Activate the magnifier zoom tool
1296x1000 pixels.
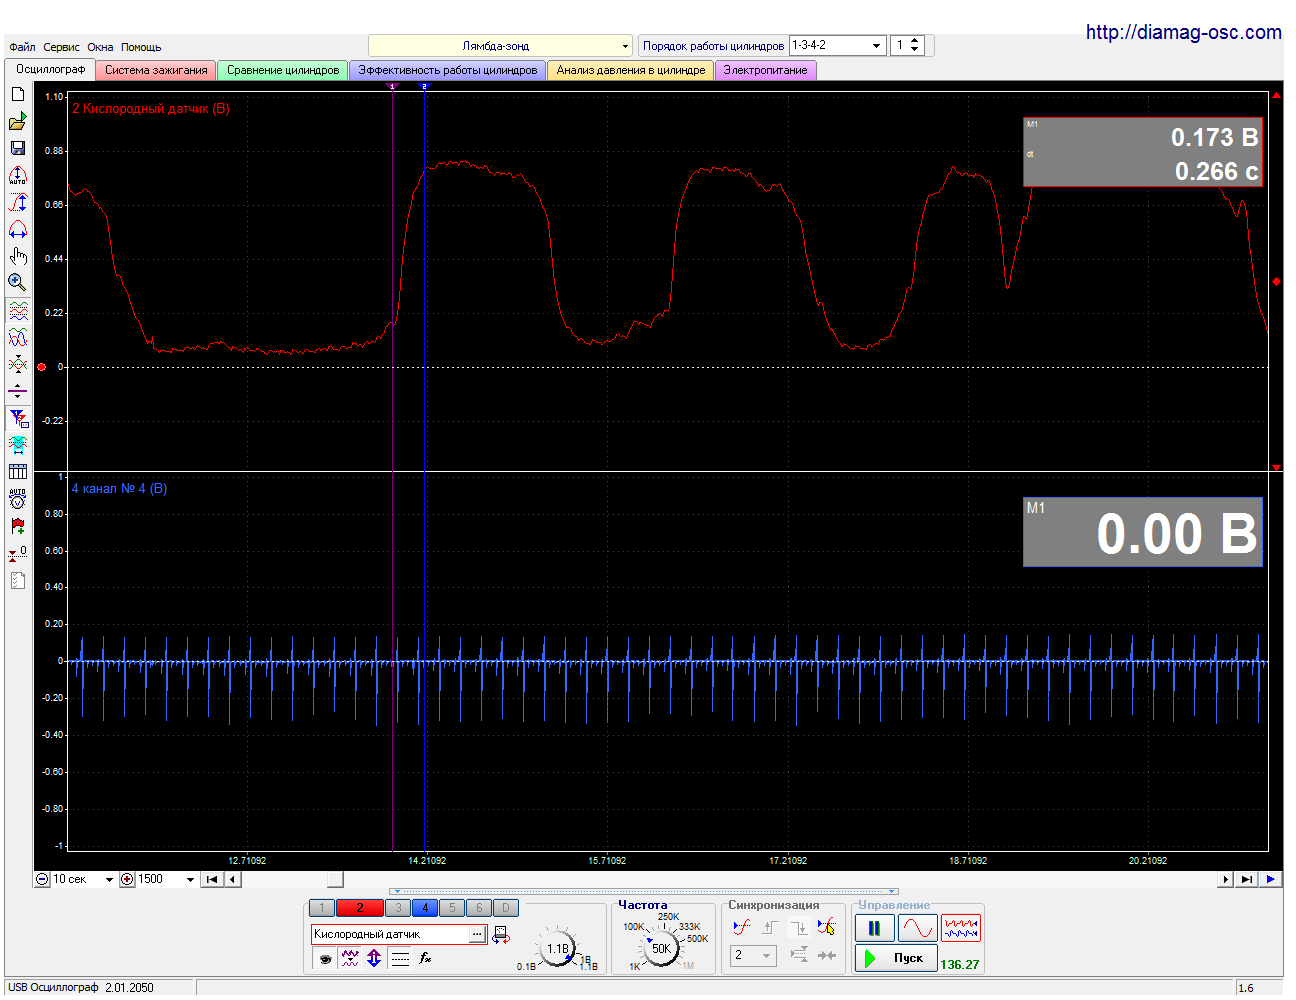pyautogui.click(x=18, y=283)
